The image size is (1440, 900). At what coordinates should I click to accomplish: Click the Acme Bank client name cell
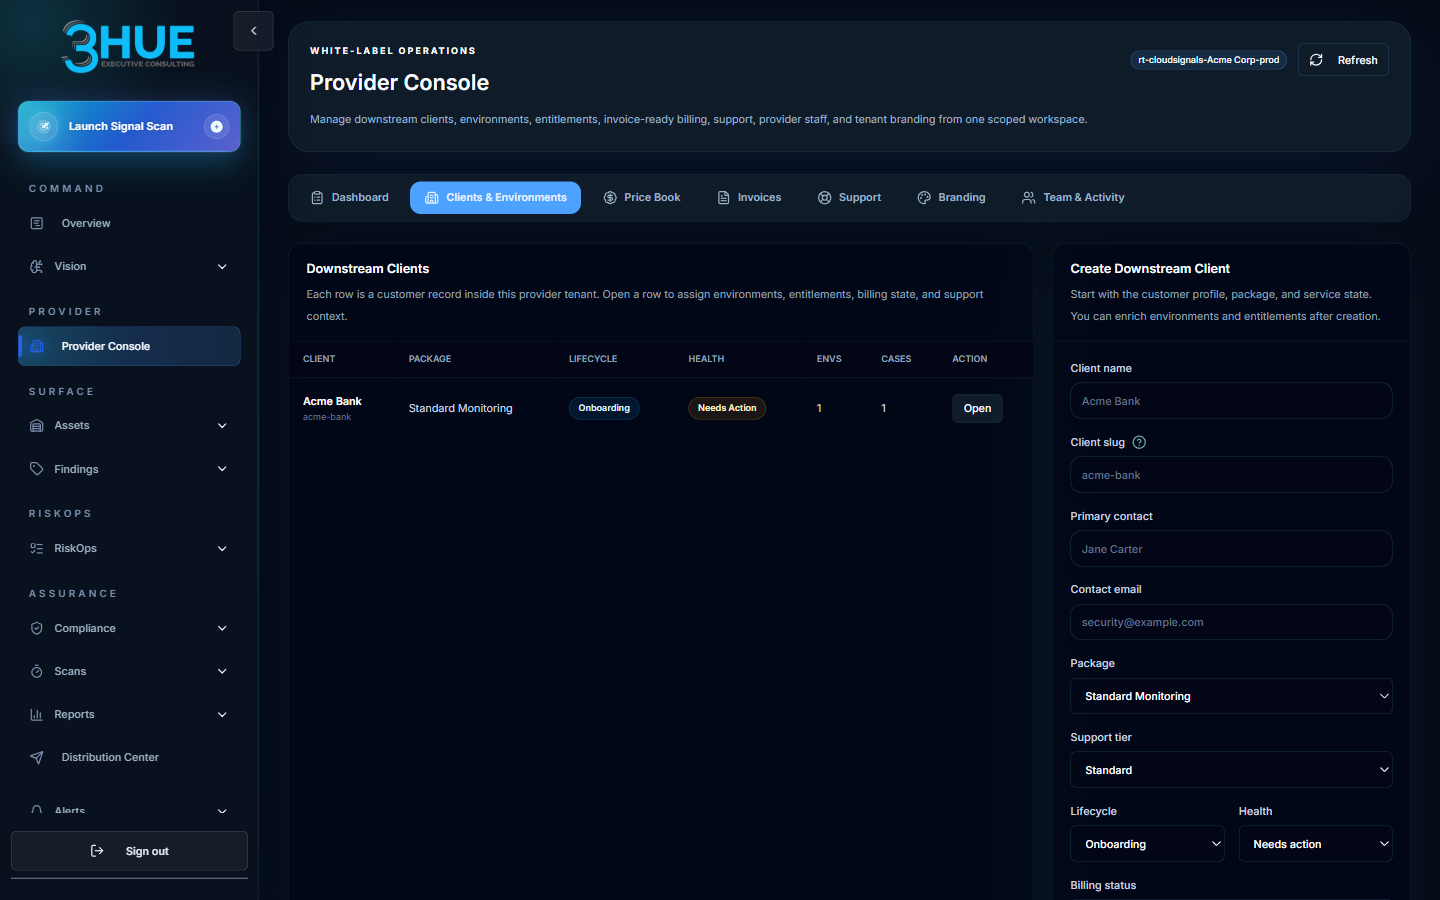click(332, 401)
